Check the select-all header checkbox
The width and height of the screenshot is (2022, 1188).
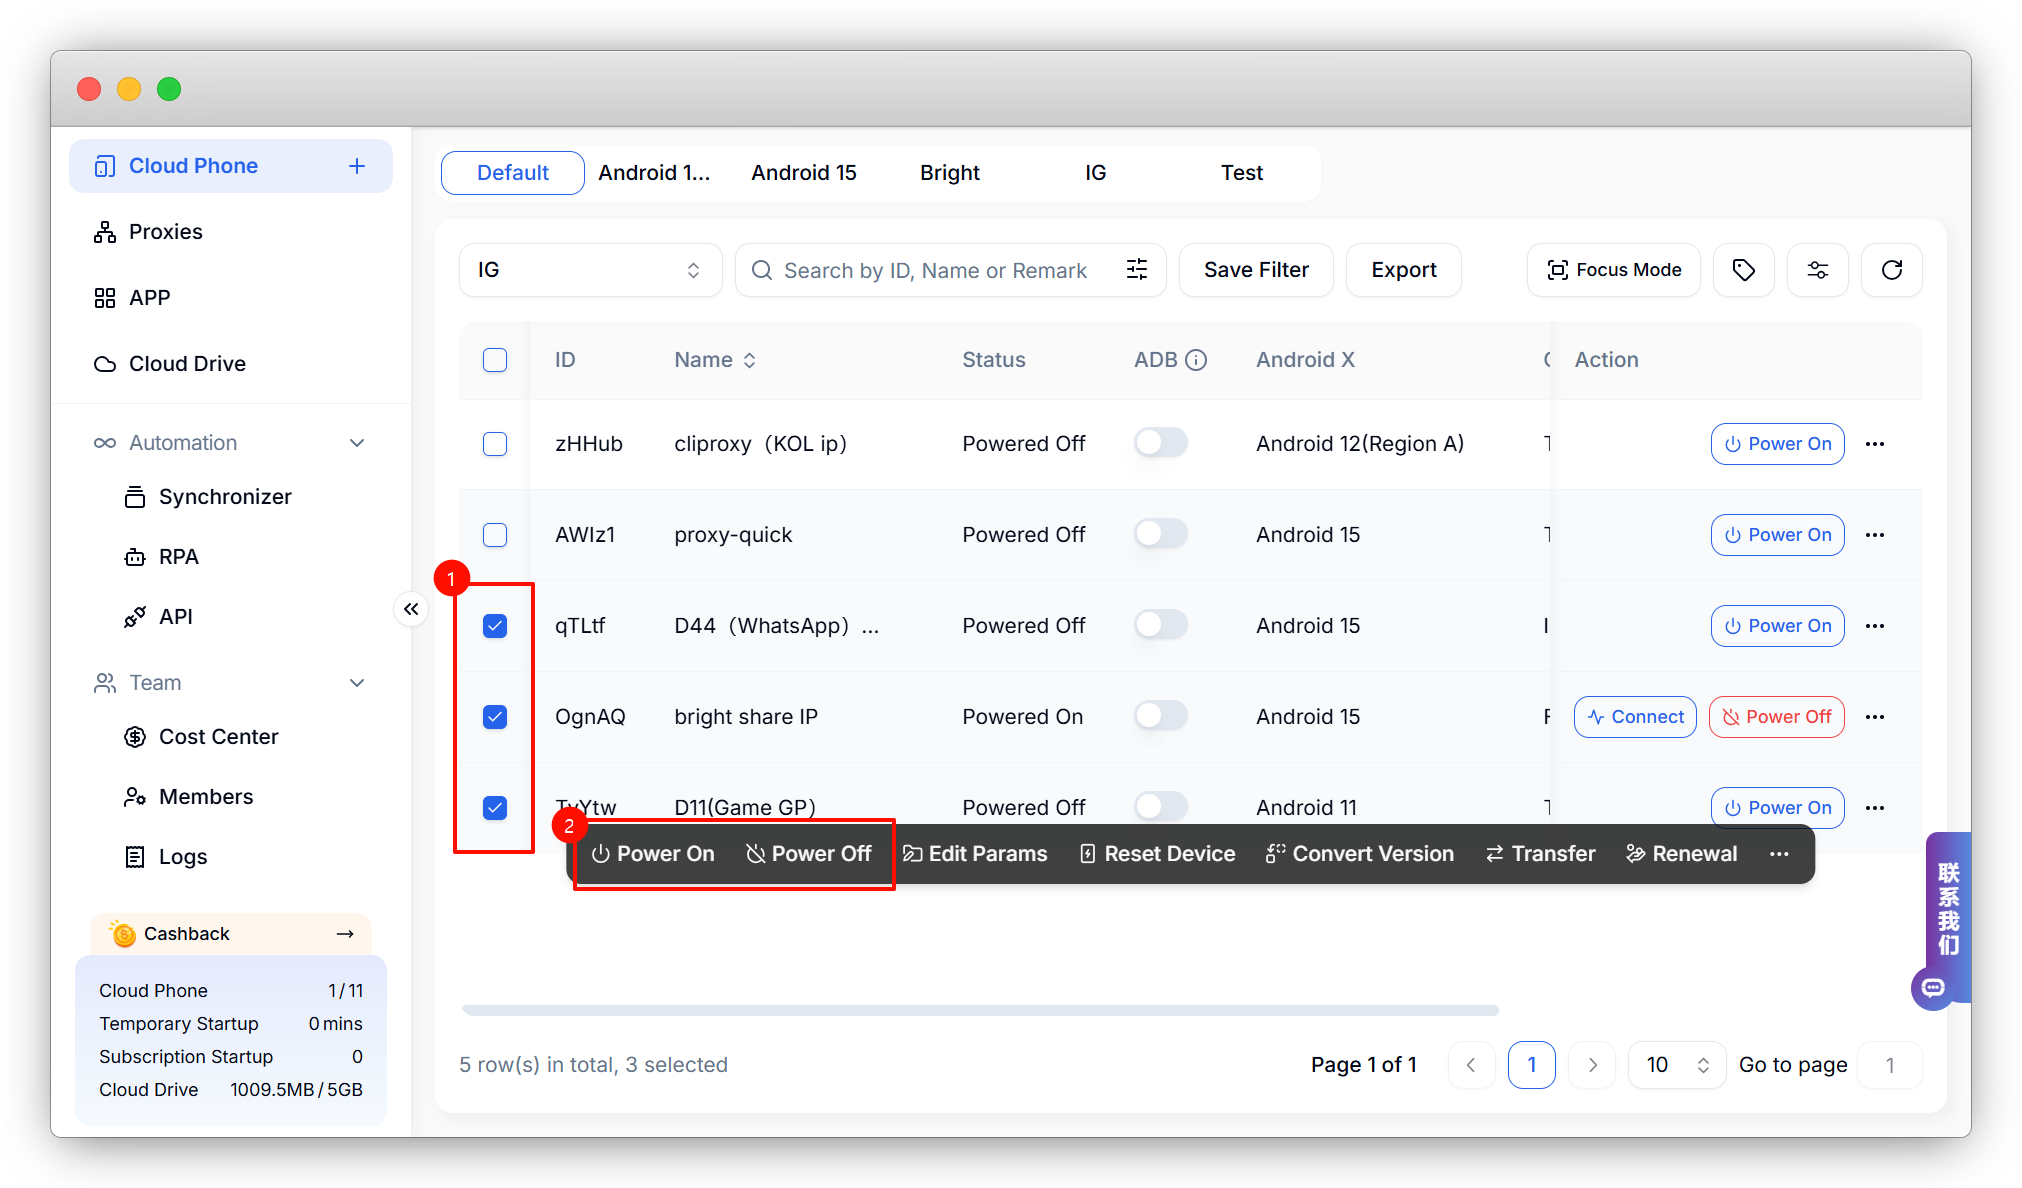point(495,360)
